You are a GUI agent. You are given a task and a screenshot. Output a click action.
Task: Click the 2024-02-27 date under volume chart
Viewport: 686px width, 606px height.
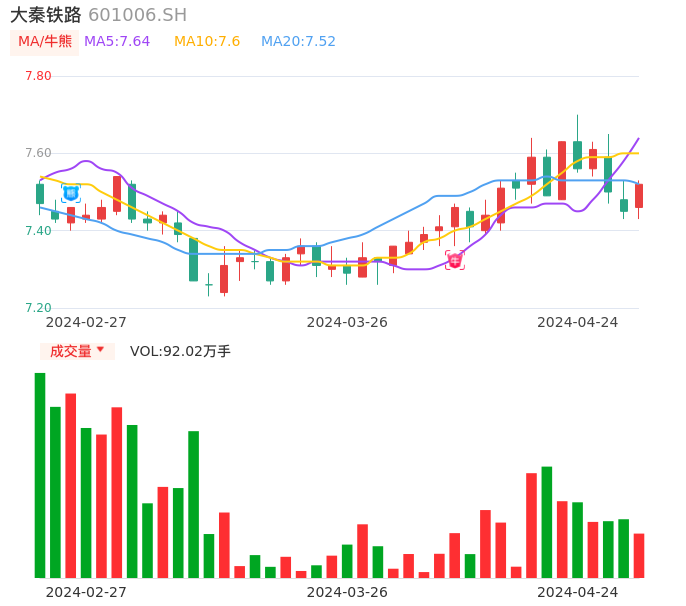[86, 592]
